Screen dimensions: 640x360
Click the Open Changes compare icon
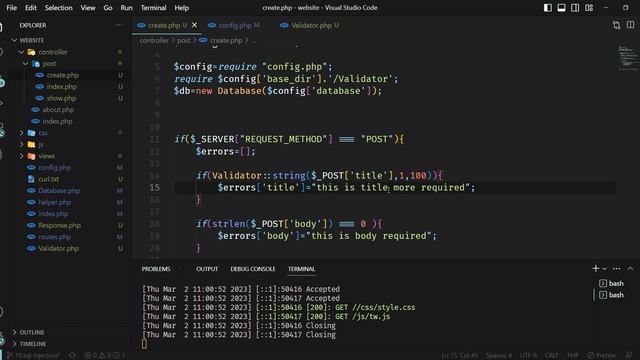[616, 25]
